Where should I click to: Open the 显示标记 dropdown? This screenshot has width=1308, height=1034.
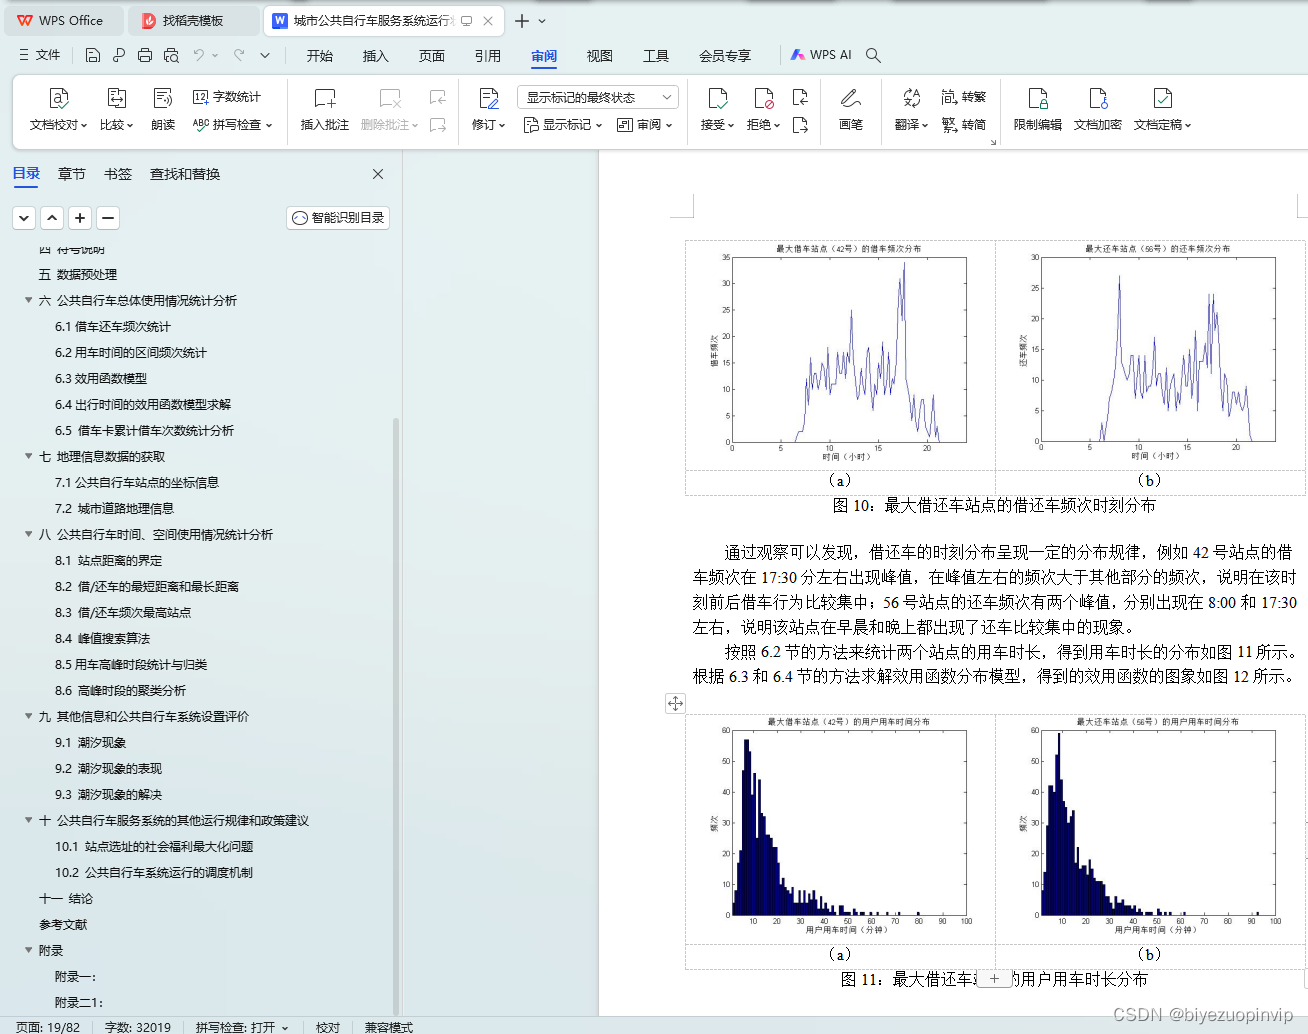tap(563, 125)
